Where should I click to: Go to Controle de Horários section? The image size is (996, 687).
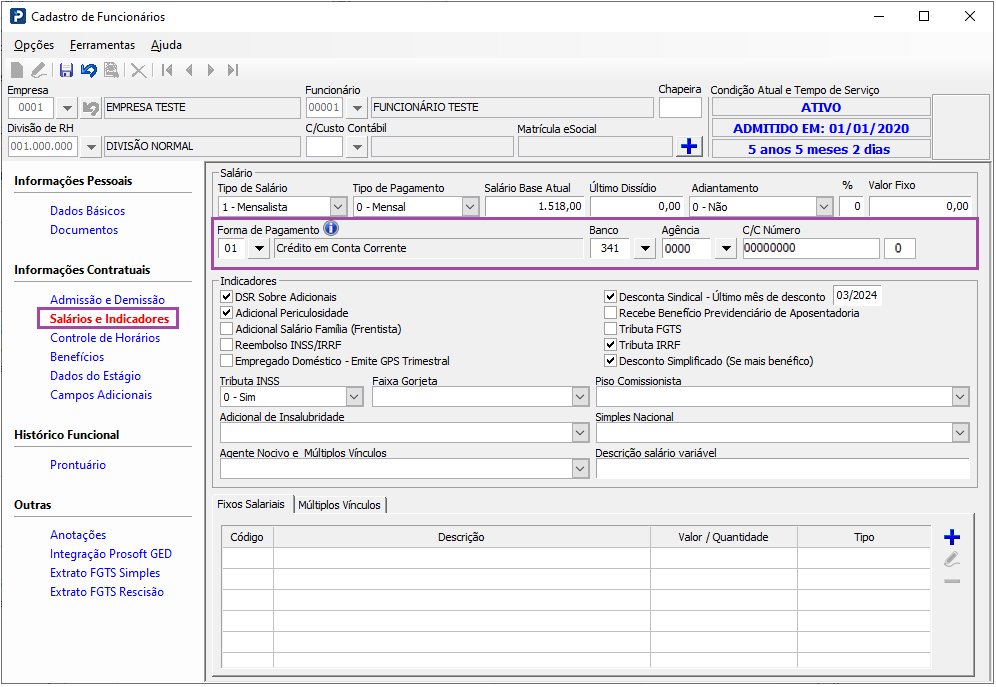(x=105, y=338)
